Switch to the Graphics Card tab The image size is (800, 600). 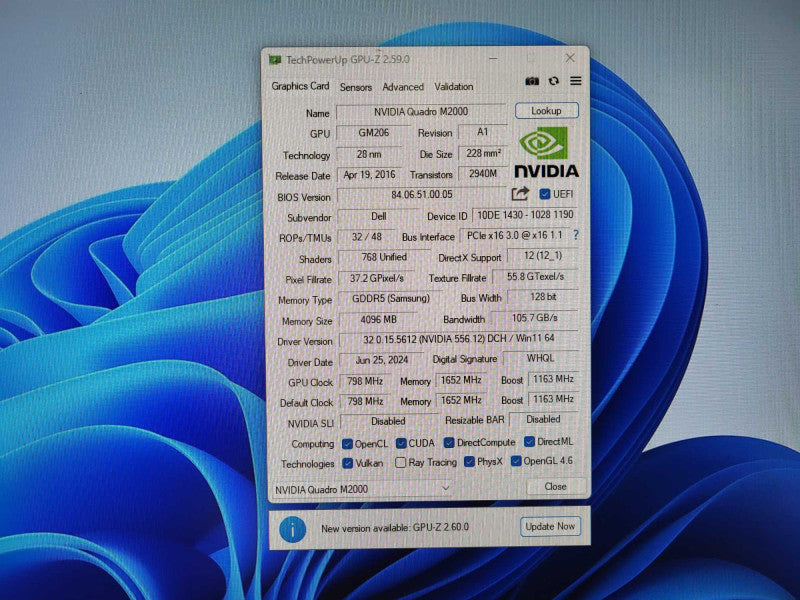point(301,86)
